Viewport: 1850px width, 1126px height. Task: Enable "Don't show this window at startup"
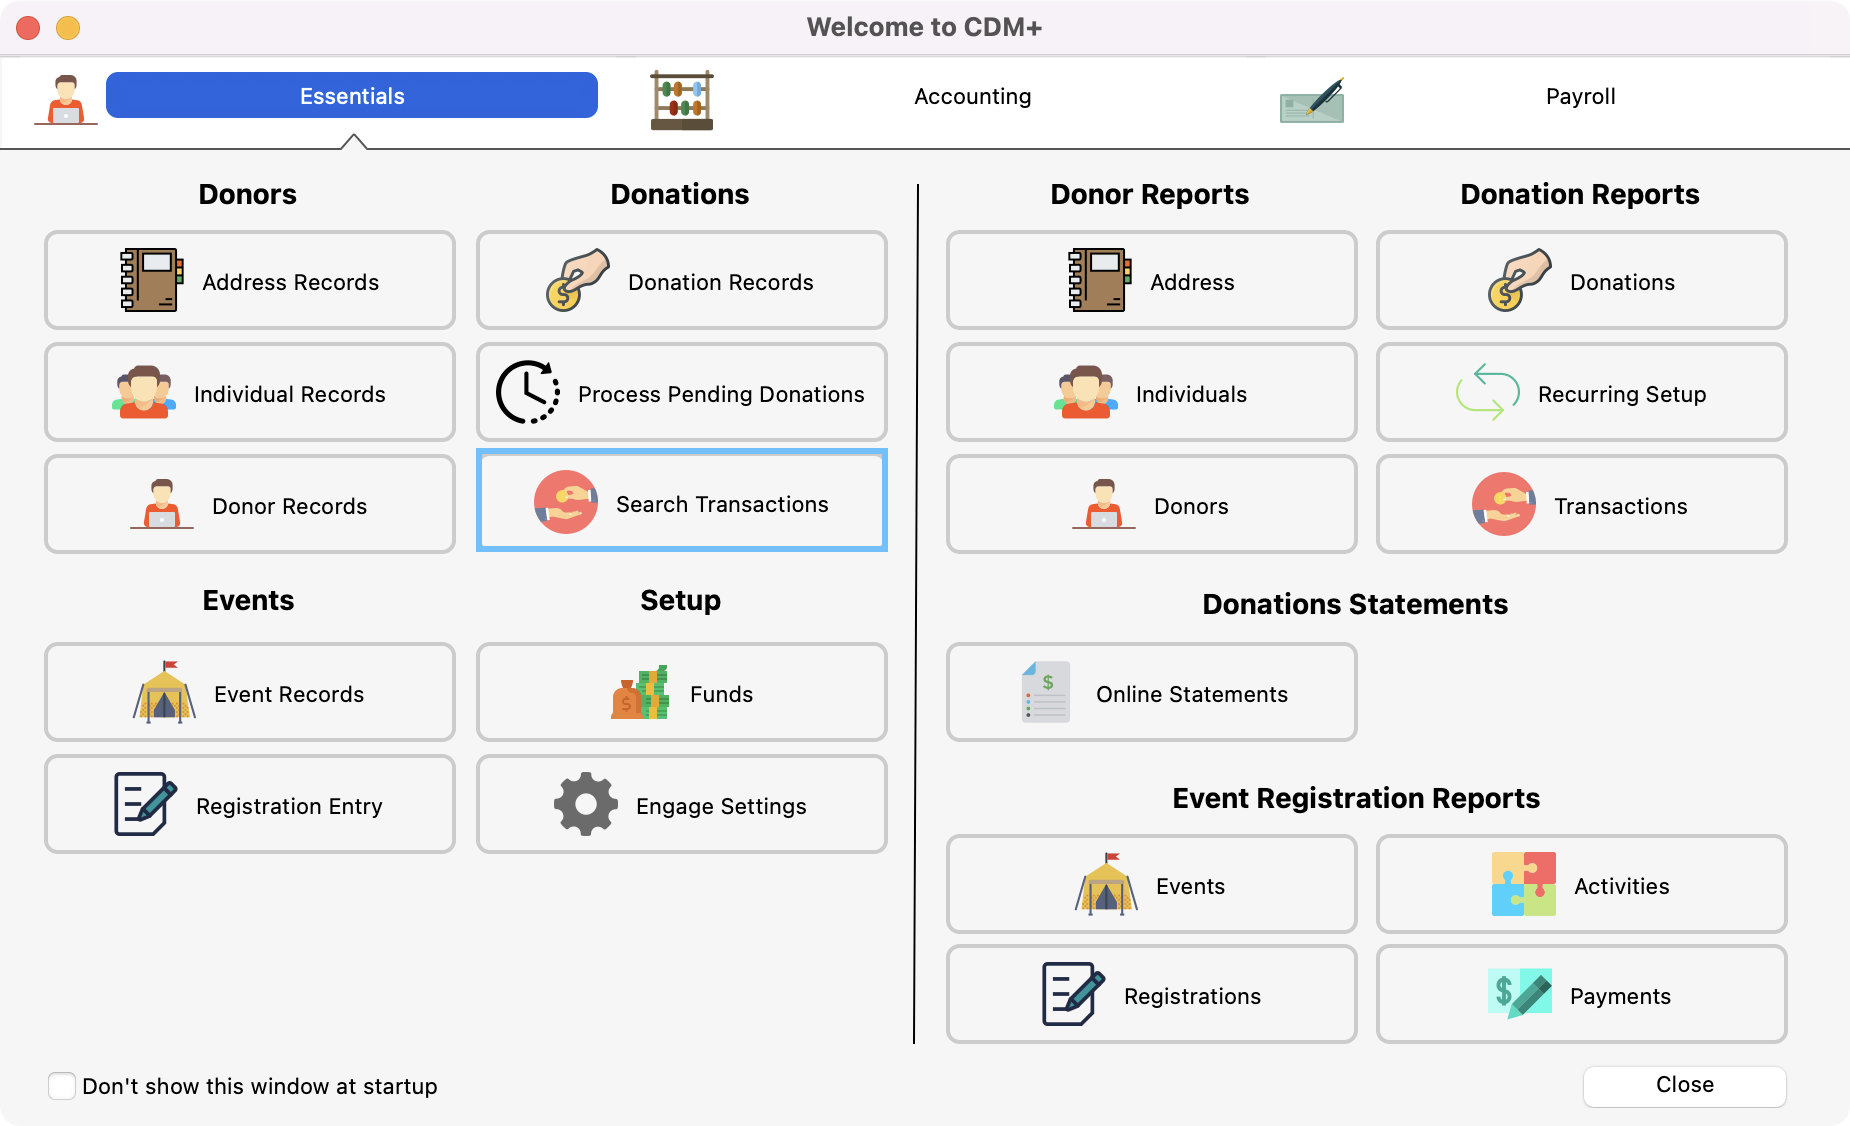coord(62,1086)
